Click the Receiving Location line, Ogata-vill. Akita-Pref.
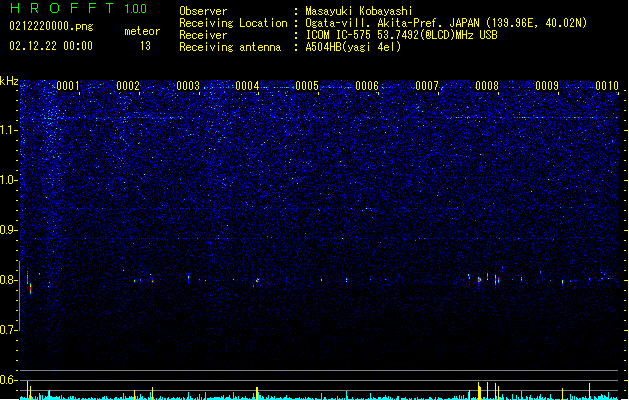This screenshot has height=400, width=629. tap(446, 23)
